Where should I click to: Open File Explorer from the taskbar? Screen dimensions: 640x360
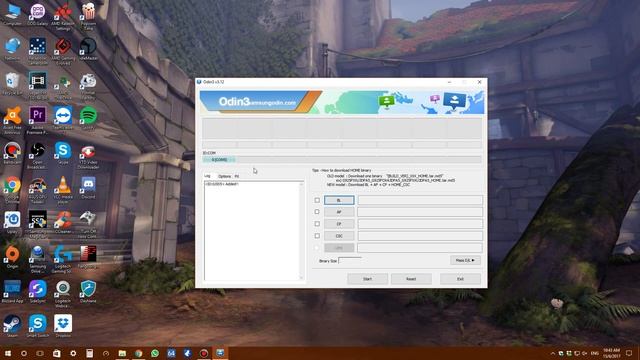(x=122, y=353)
